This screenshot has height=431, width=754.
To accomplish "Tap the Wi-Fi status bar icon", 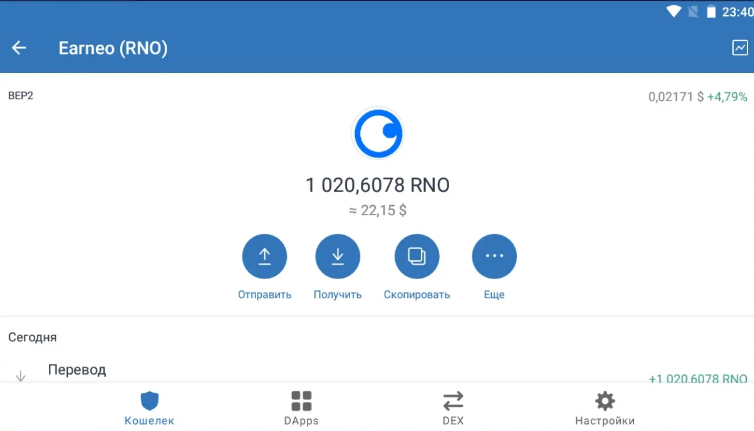I will (674, 12).
